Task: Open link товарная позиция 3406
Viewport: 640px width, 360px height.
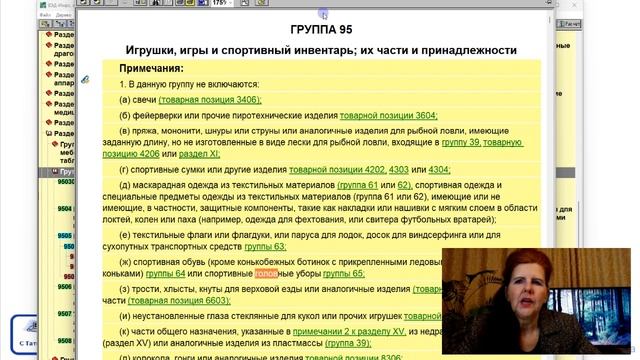Action: coord(210,100)
